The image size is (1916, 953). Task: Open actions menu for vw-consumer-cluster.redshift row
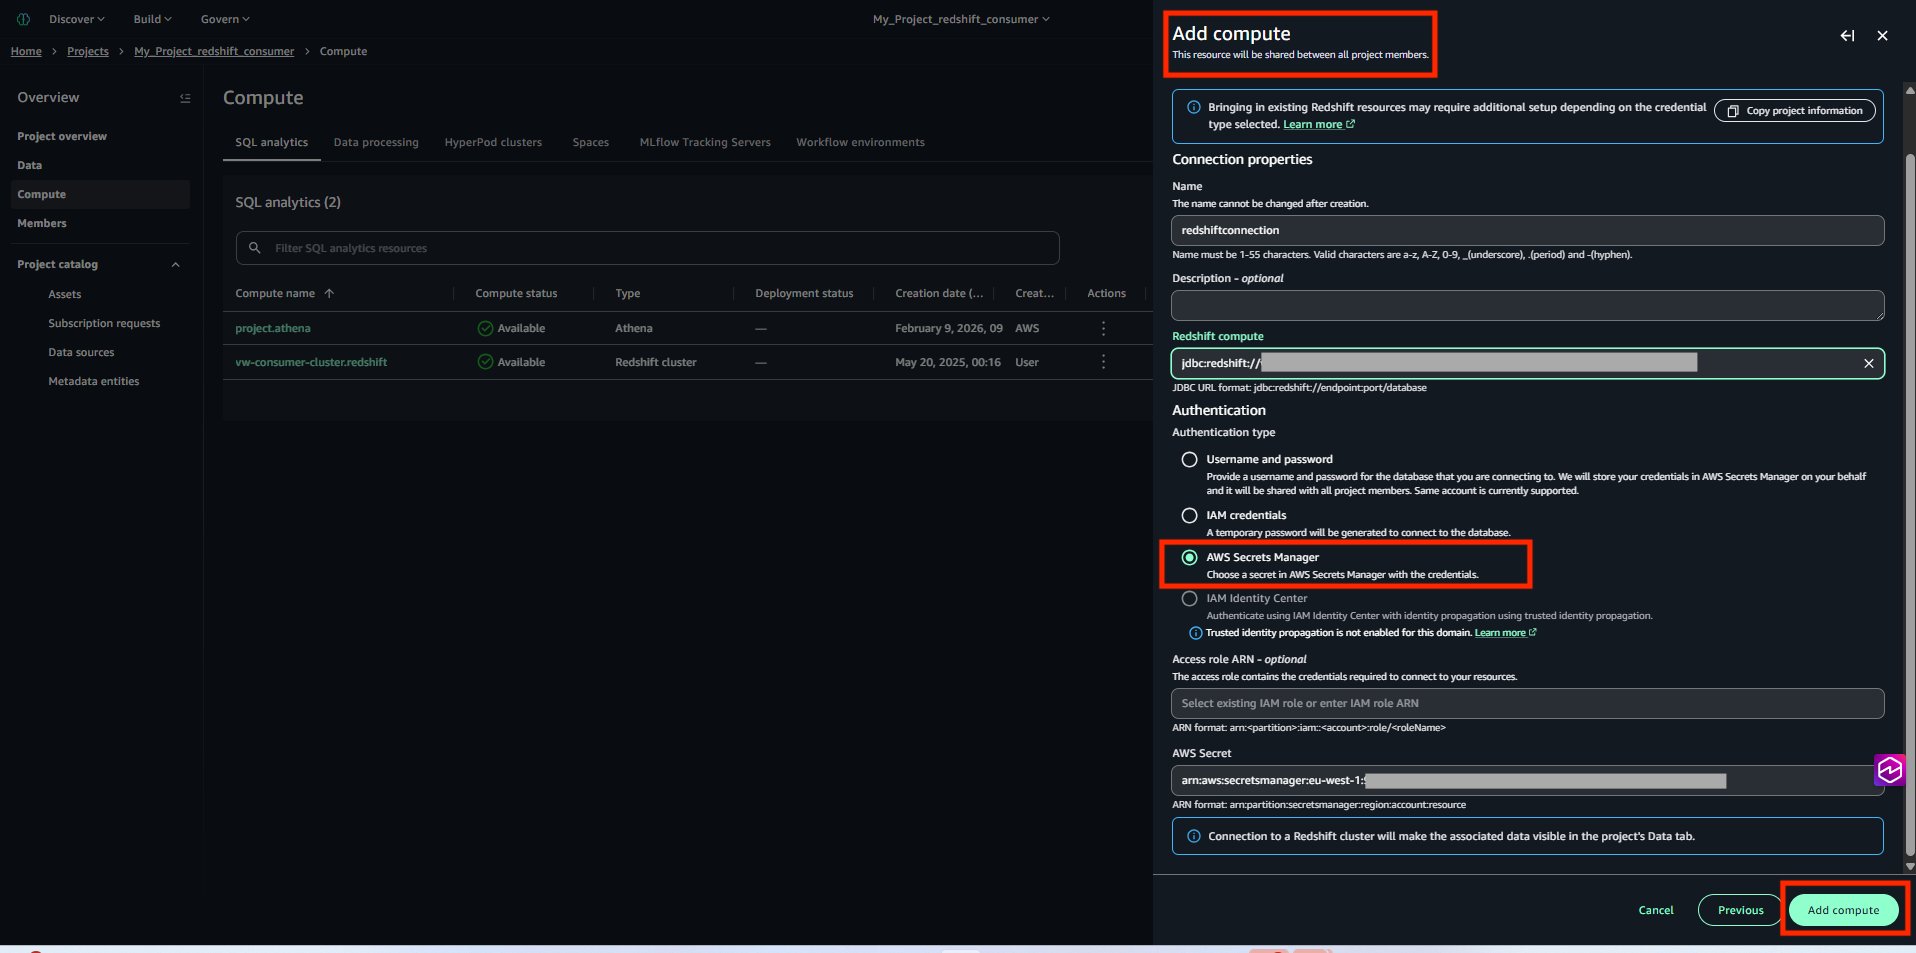[x=1103, y=362]
